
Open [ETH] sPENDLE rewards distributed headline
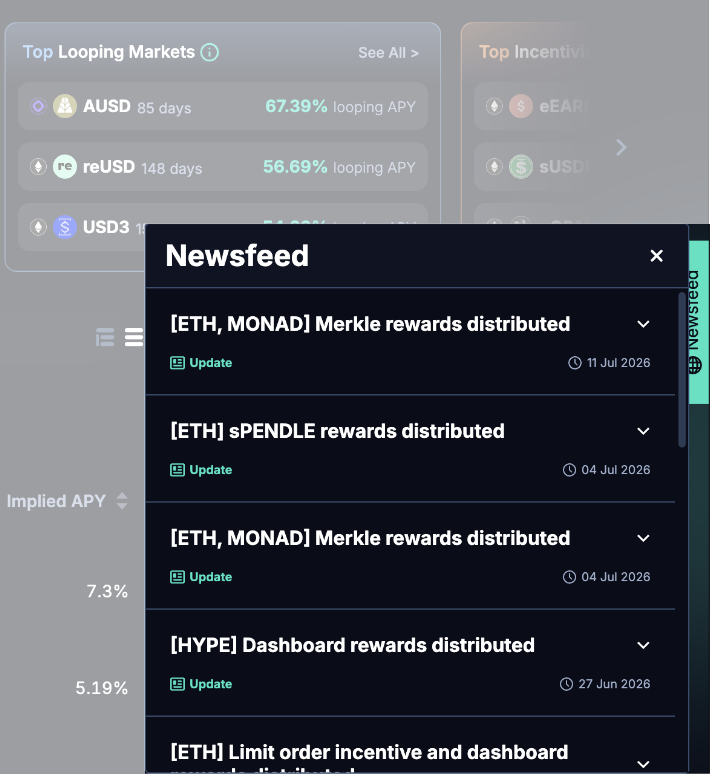(338, 431)
